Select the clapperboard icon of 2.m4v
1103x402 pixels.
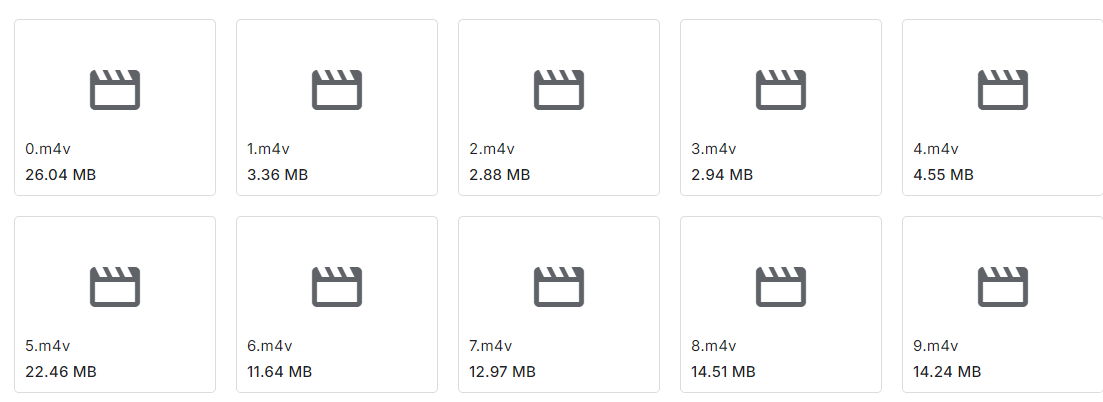click(559, 89)
